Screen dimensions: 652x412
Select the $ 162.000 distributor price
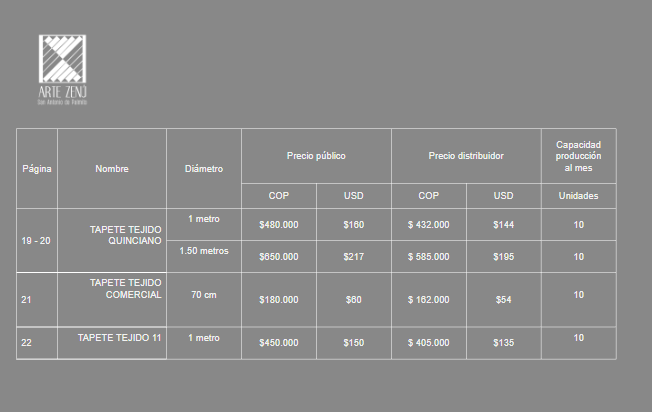point(429,300)
